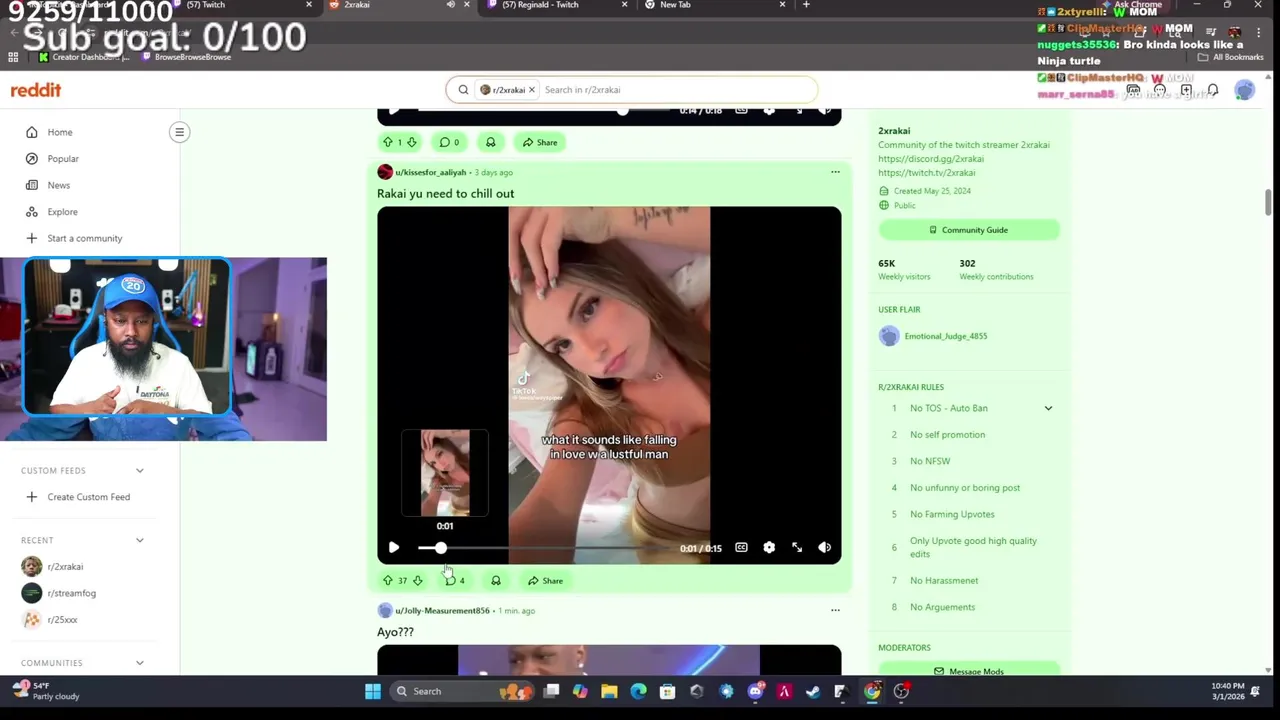Open Discord from the taskbar
The image size is (1280, 720).
755,691
